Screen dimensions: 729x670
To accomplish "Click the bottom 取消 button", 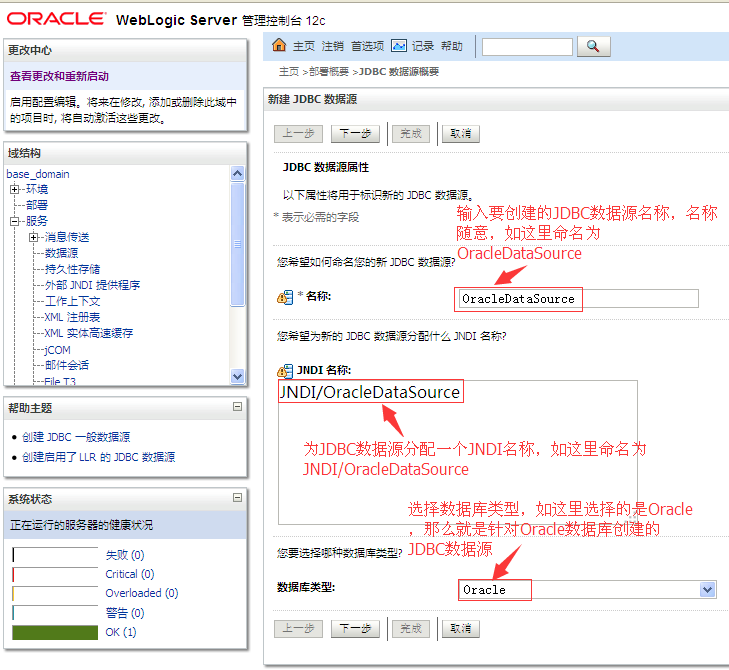I will click(461, 629).
